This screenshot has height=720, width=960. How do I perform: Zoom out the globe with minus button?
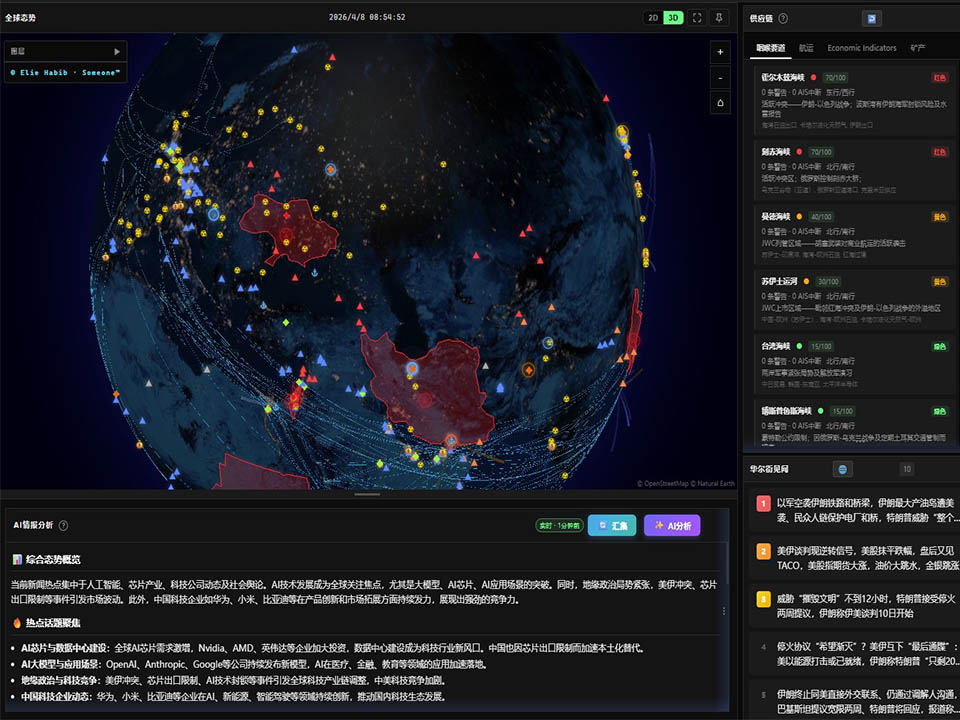click(721, 77)
